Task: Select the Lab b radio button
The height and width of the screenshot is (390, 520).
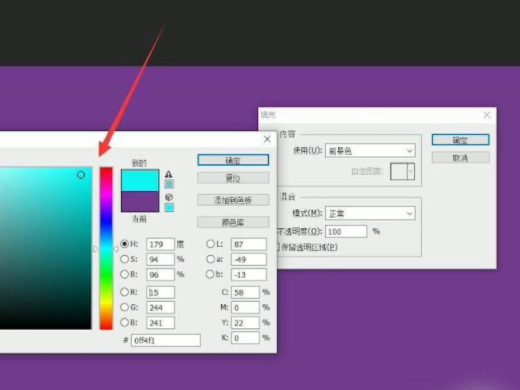Action: pyautogui.click(x=210, y=274)
